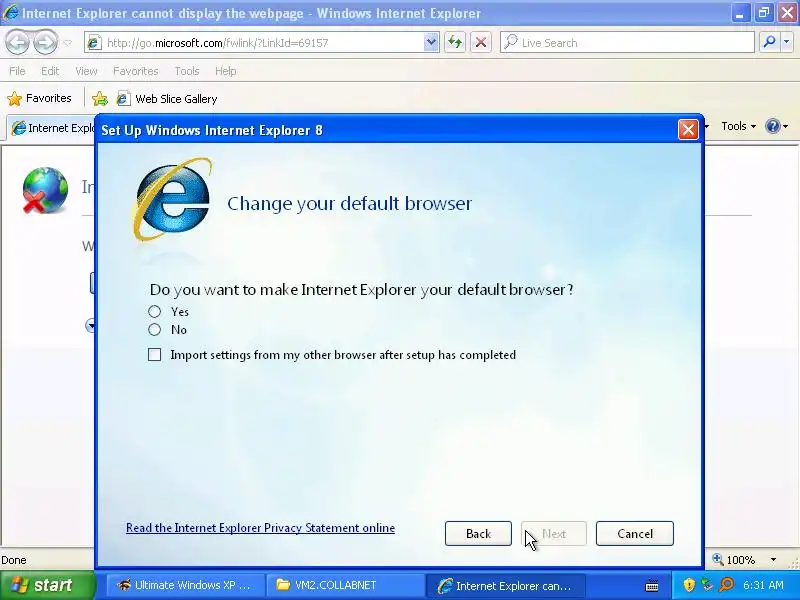
Task: Select the No radio button
Action: tap(155, 330)
